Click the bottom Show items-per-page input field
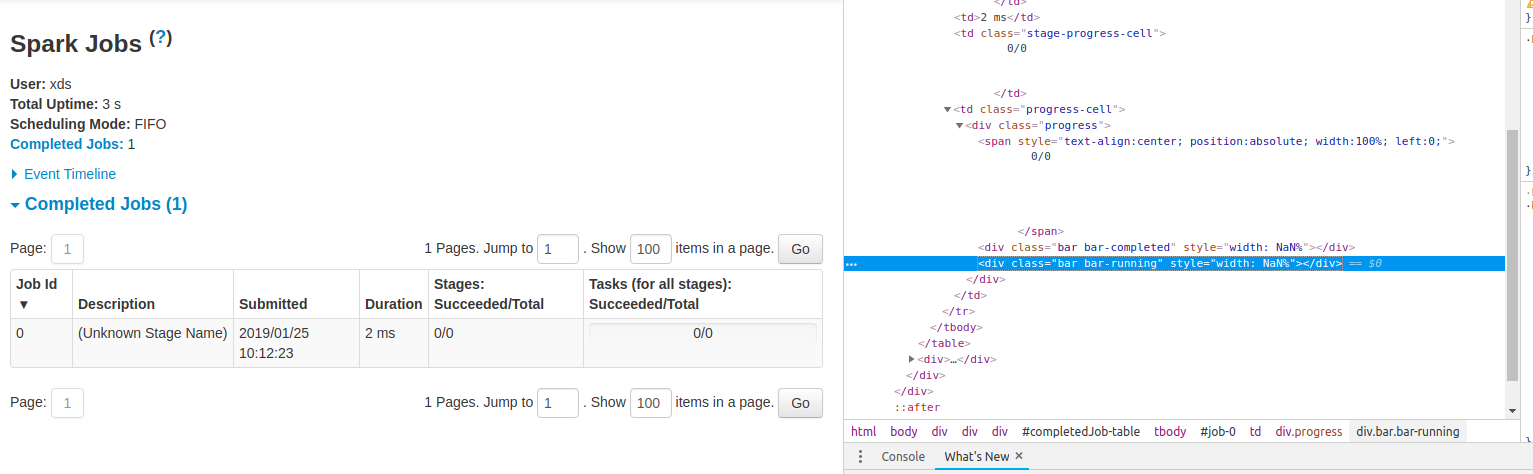Viewport: 1533px width, 474px height. pyautogui.click(x=650, y=402)
